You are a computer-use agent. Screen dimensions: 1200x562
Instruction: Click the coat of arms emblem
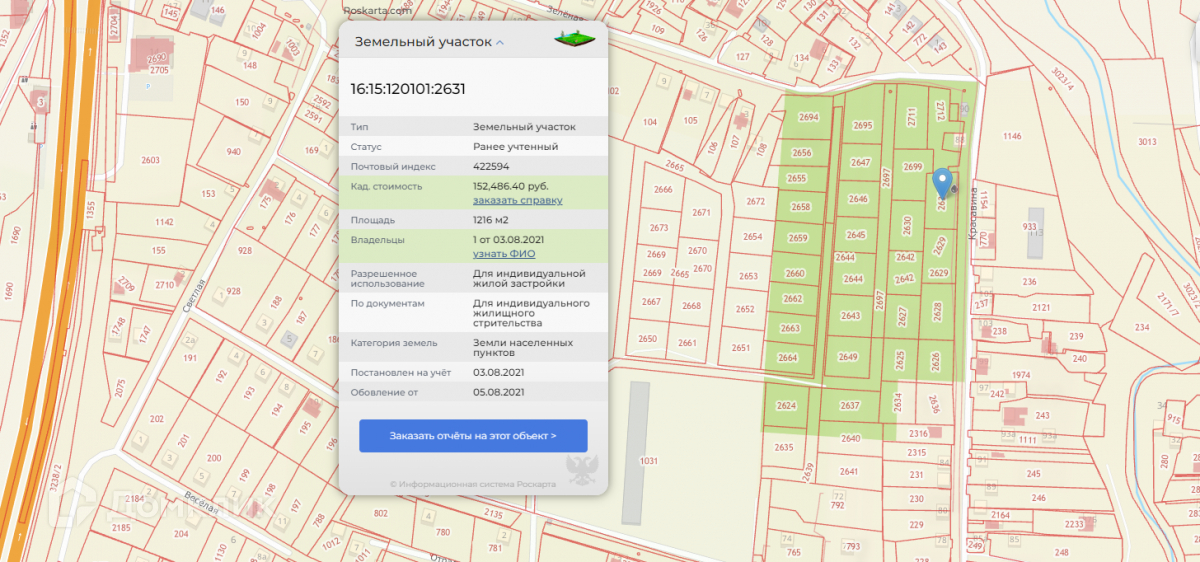click(x=582, y=468)
